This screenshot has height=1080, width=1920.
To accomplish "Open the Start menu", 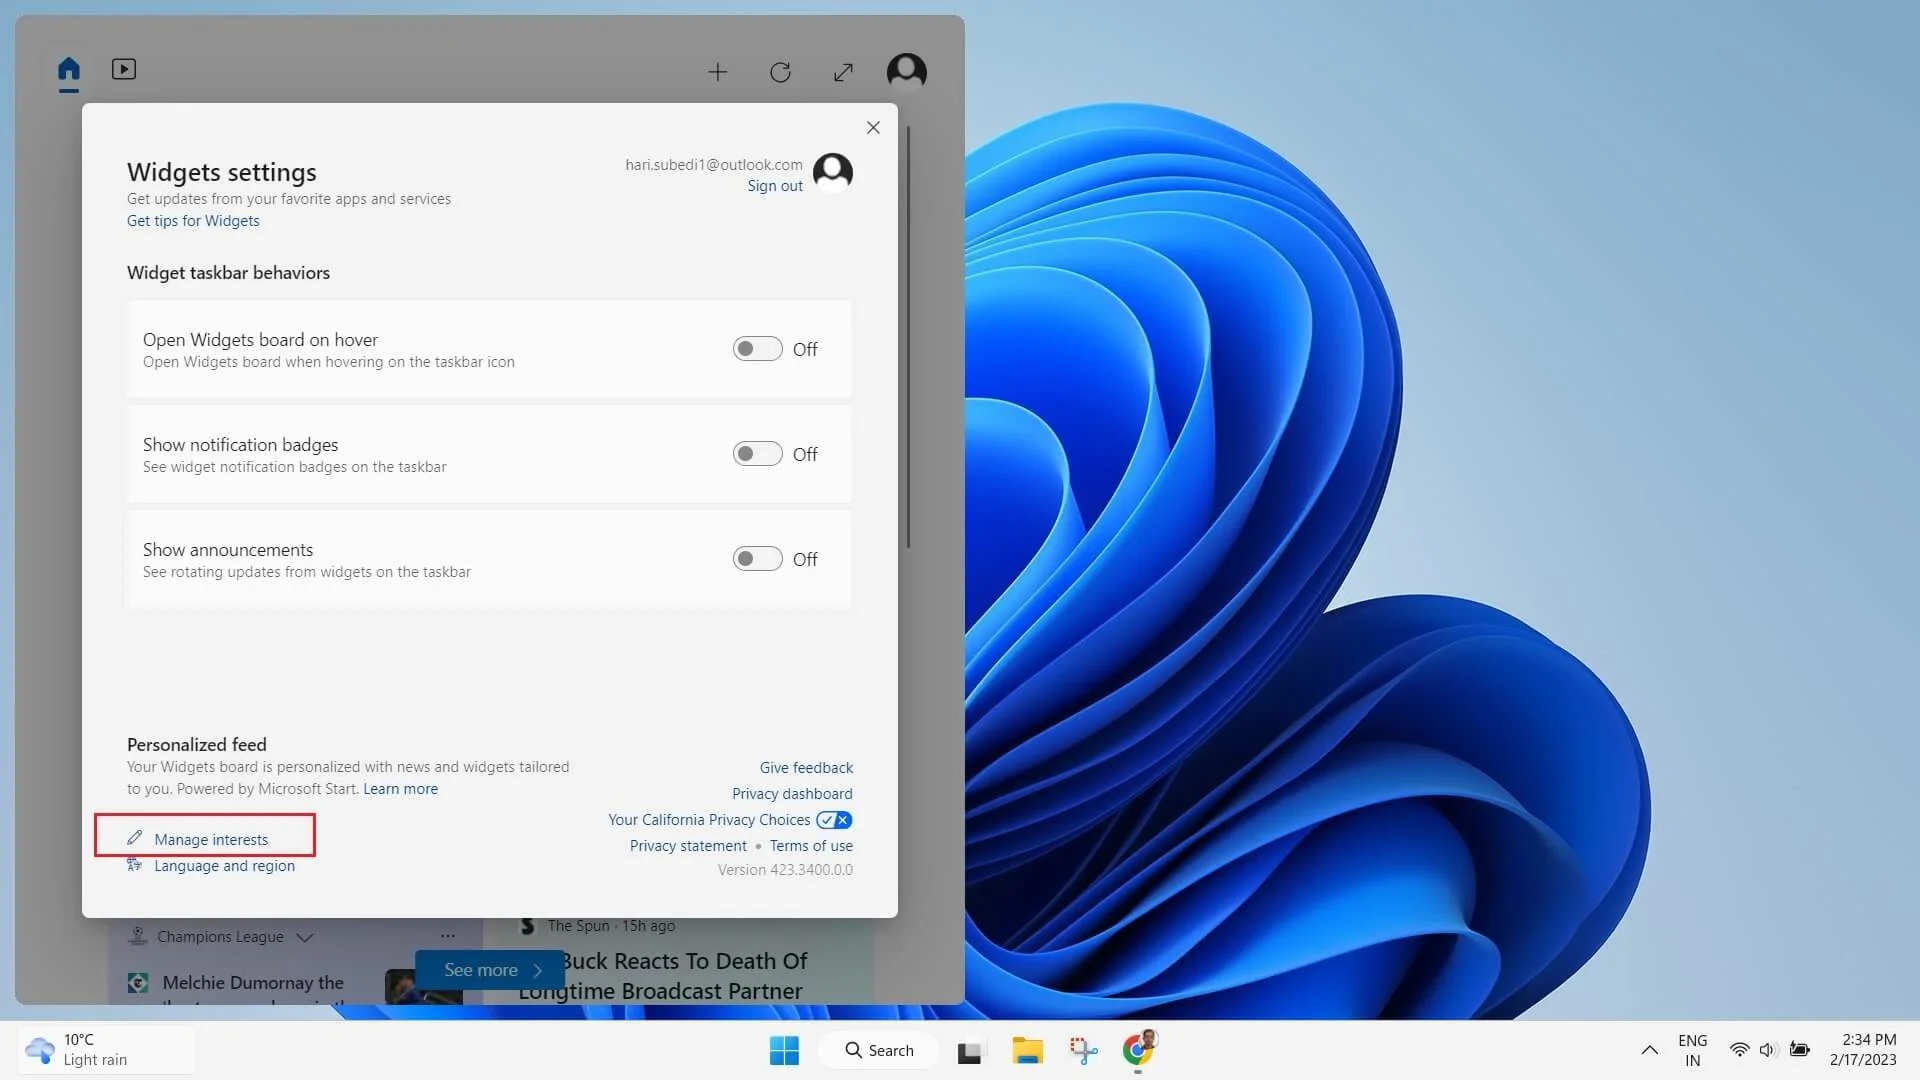I will (784, 1050).
